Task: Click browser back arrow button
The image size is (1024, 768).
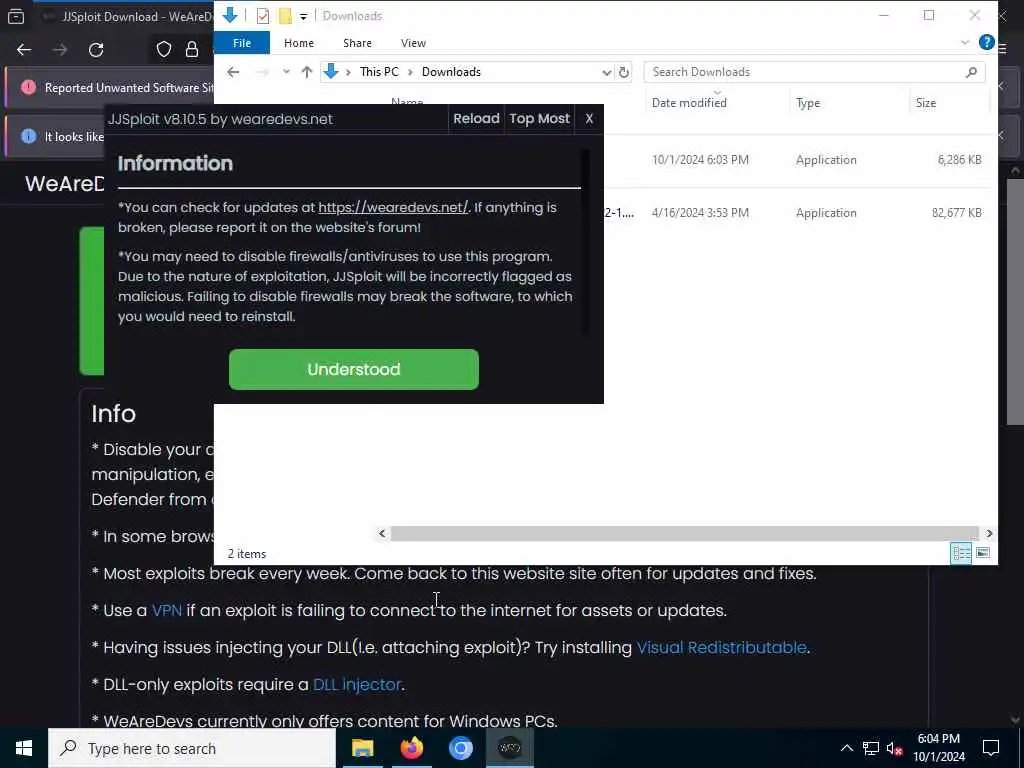Action: (24, 50)
